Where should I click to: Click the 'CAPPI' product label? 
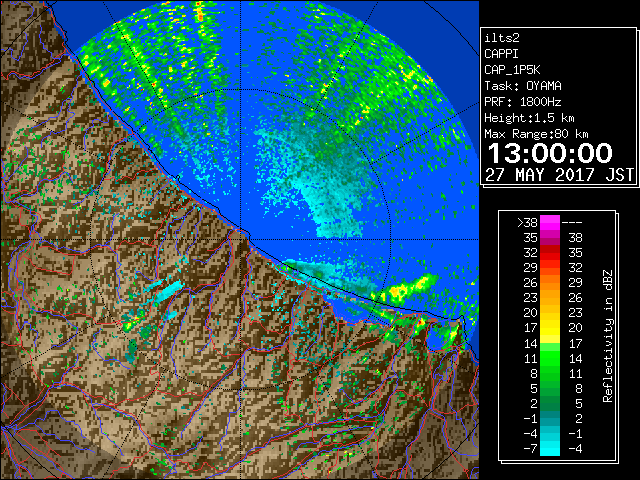tap(501, 54)
